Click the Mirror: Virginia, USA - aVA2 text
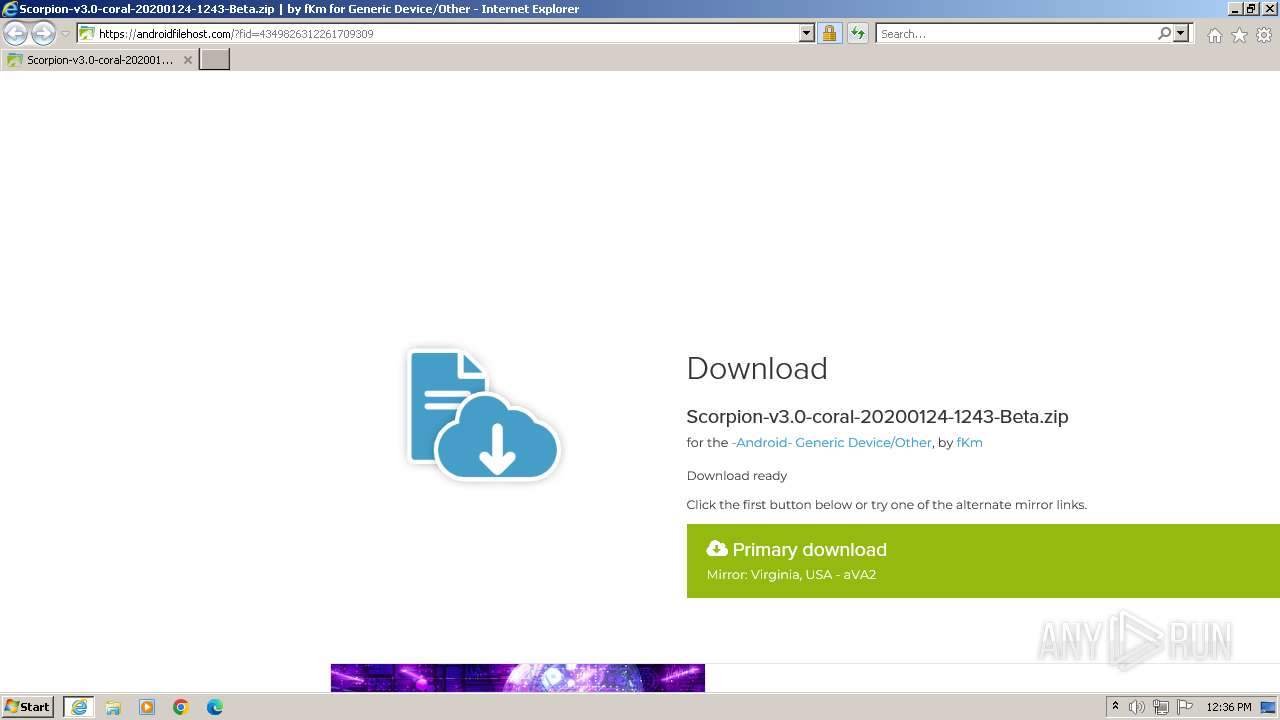The width and height of the screenshot is (1280, 720). pyautogui.click(x=791, y=575)
